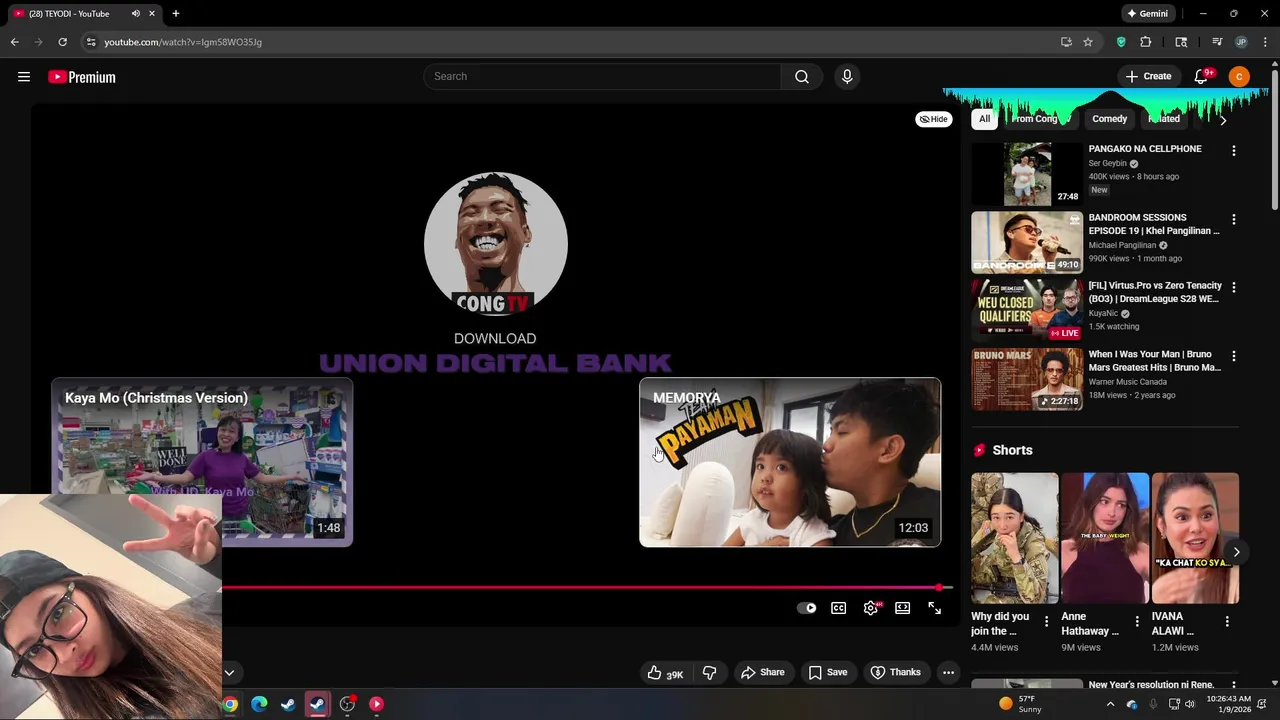Open notifications bell
The height and width of the screenshot is (720, 1280).
pos(1202,77)
